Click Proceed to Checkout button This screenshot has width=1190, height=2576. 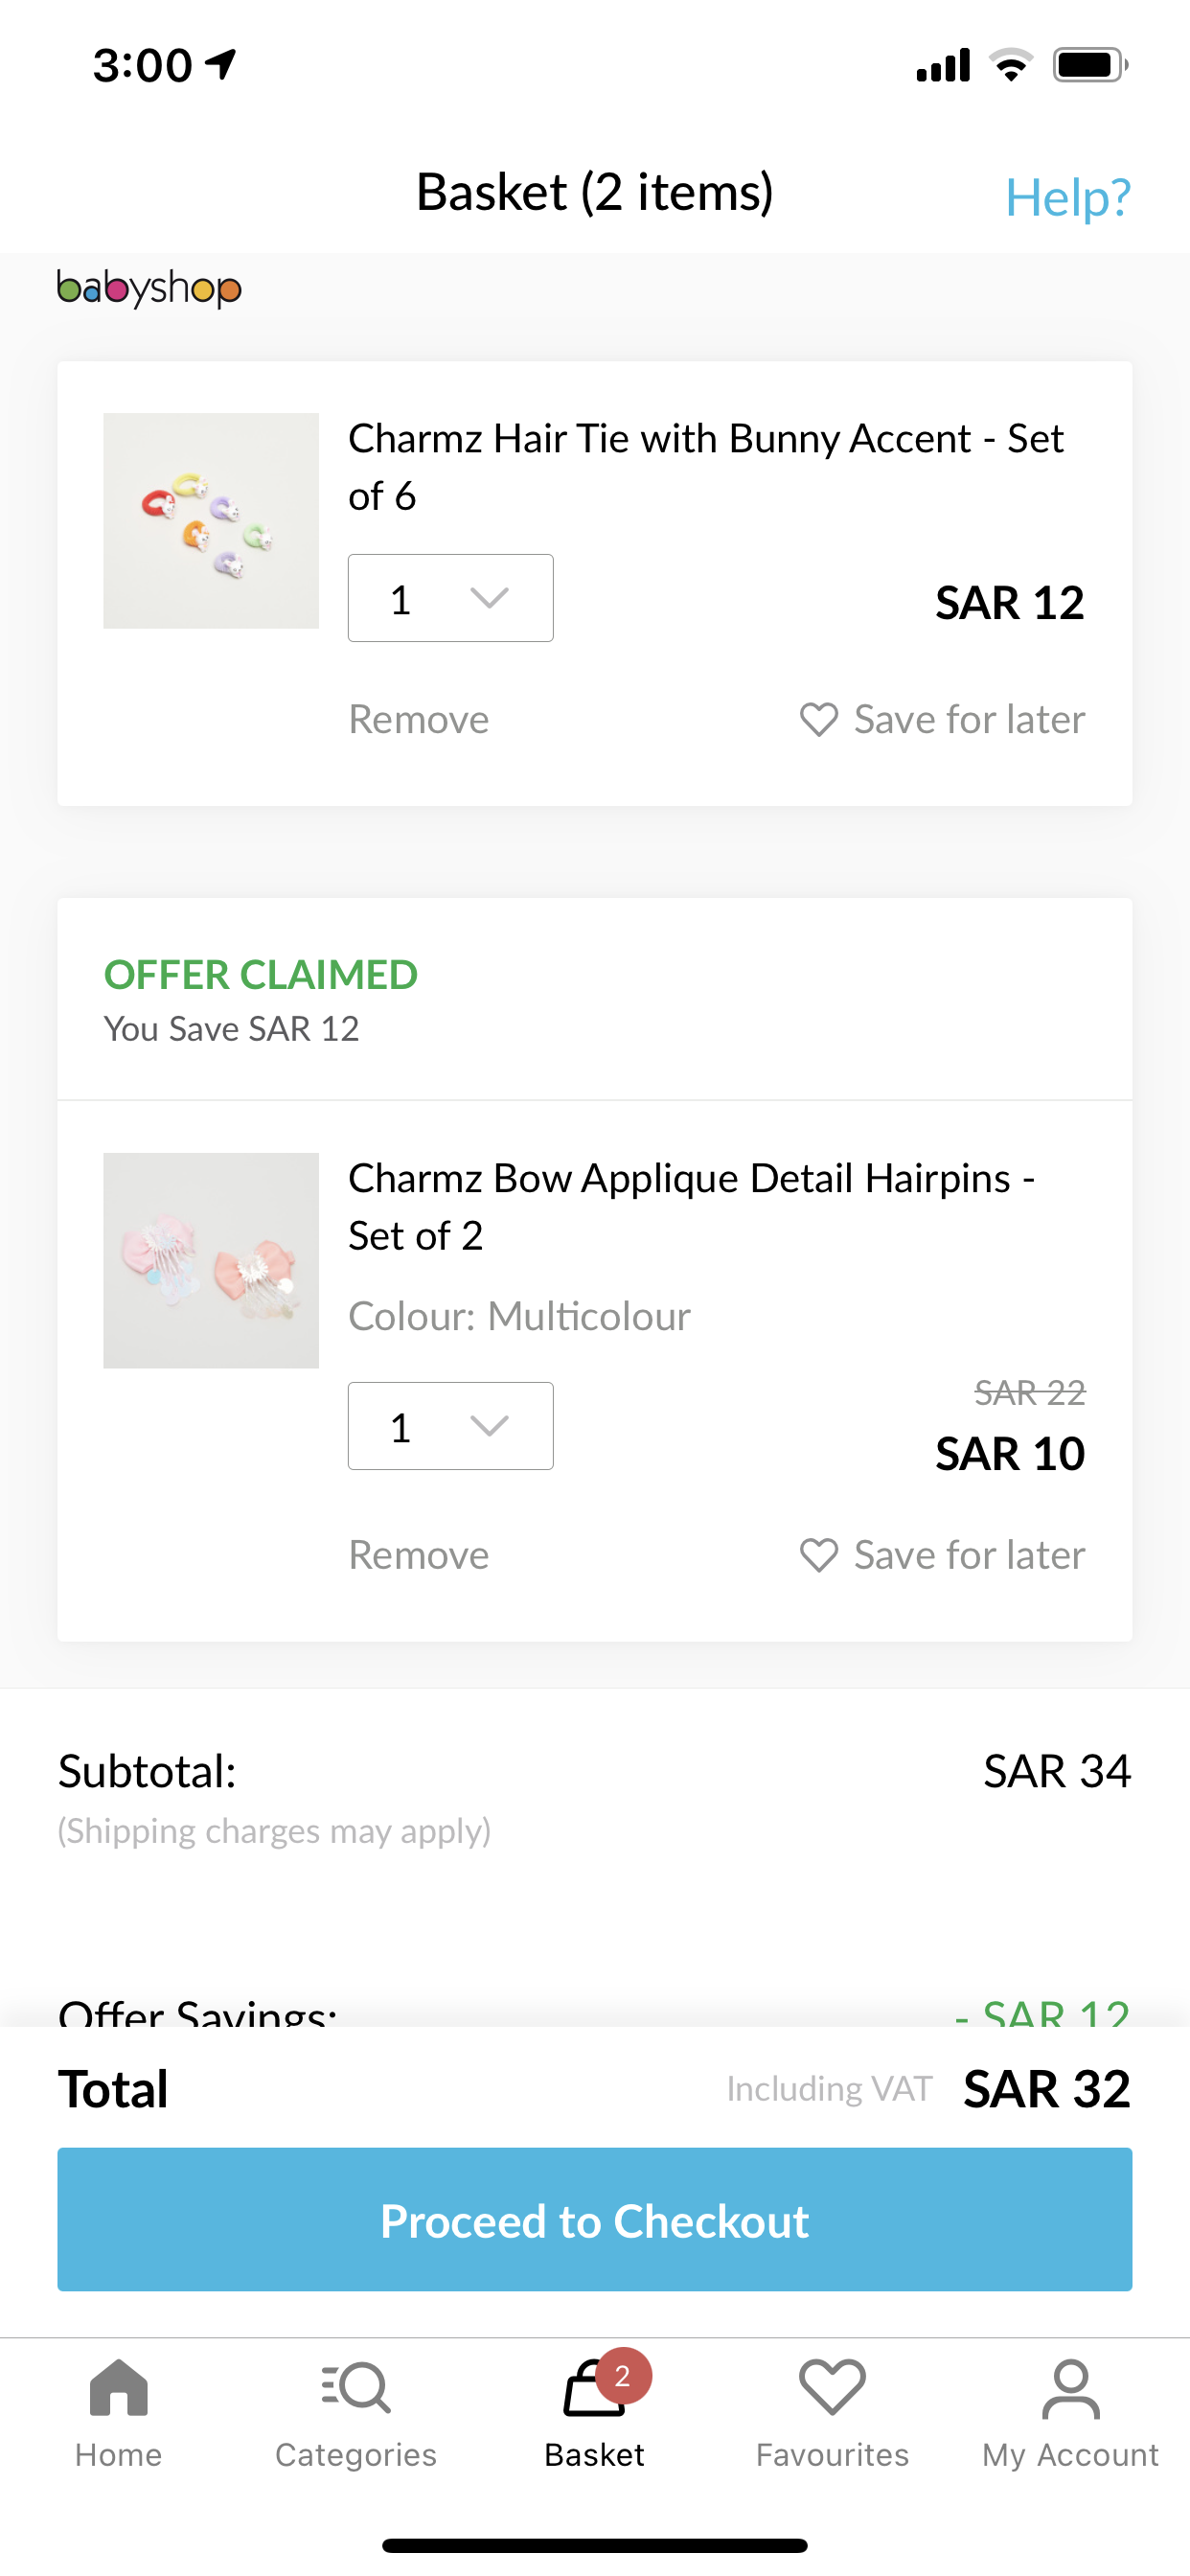coord(595,2219)
